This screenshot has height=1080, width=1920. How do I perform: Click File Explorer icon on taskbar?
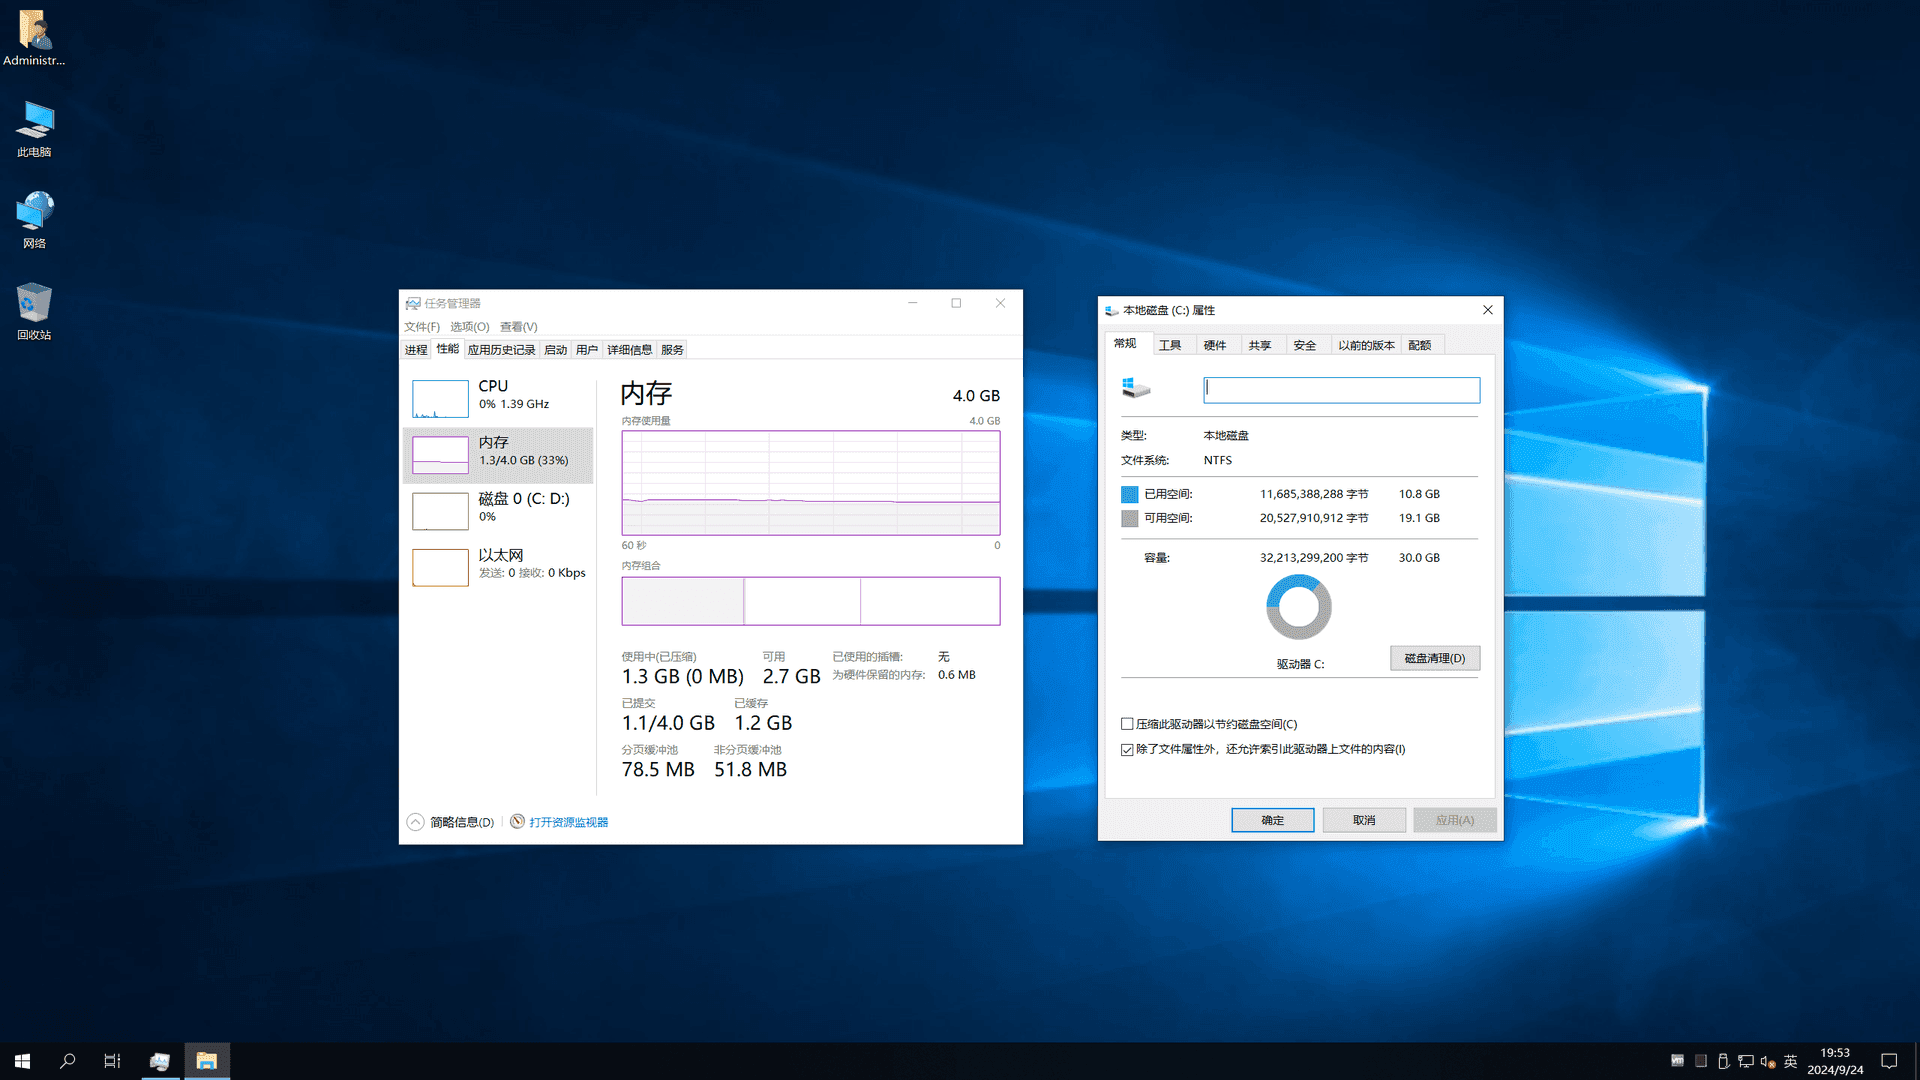(x=206, y=1061)
